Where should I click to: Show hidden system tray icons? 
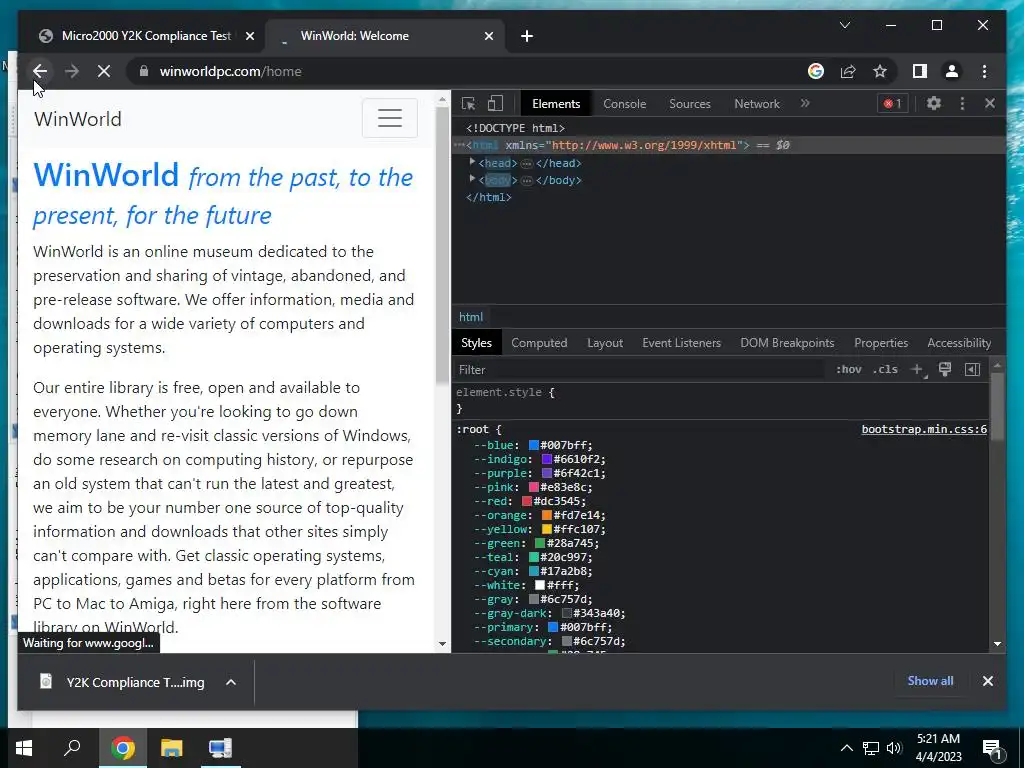coord(846,748)
